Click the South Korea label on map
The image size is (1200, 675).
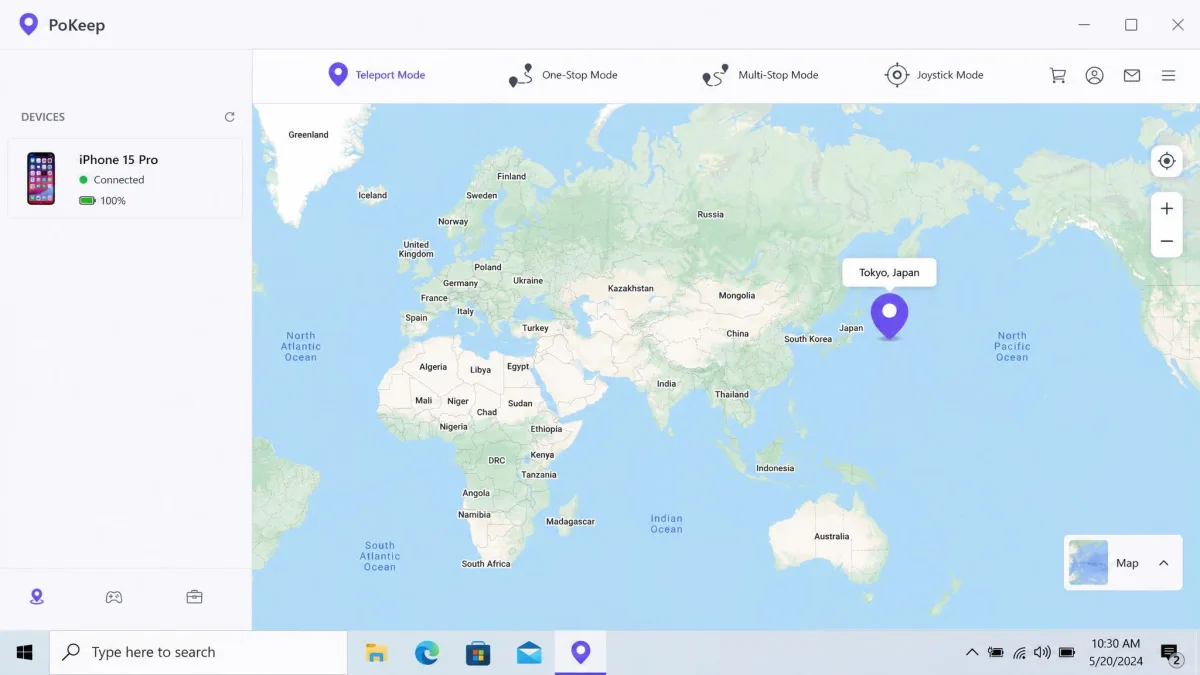click(808, 339)
